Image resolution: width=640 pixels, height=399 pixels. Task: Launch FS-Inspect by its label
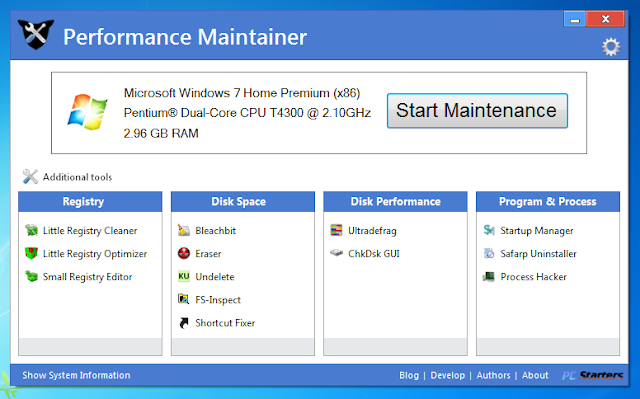tap(218, 300)
